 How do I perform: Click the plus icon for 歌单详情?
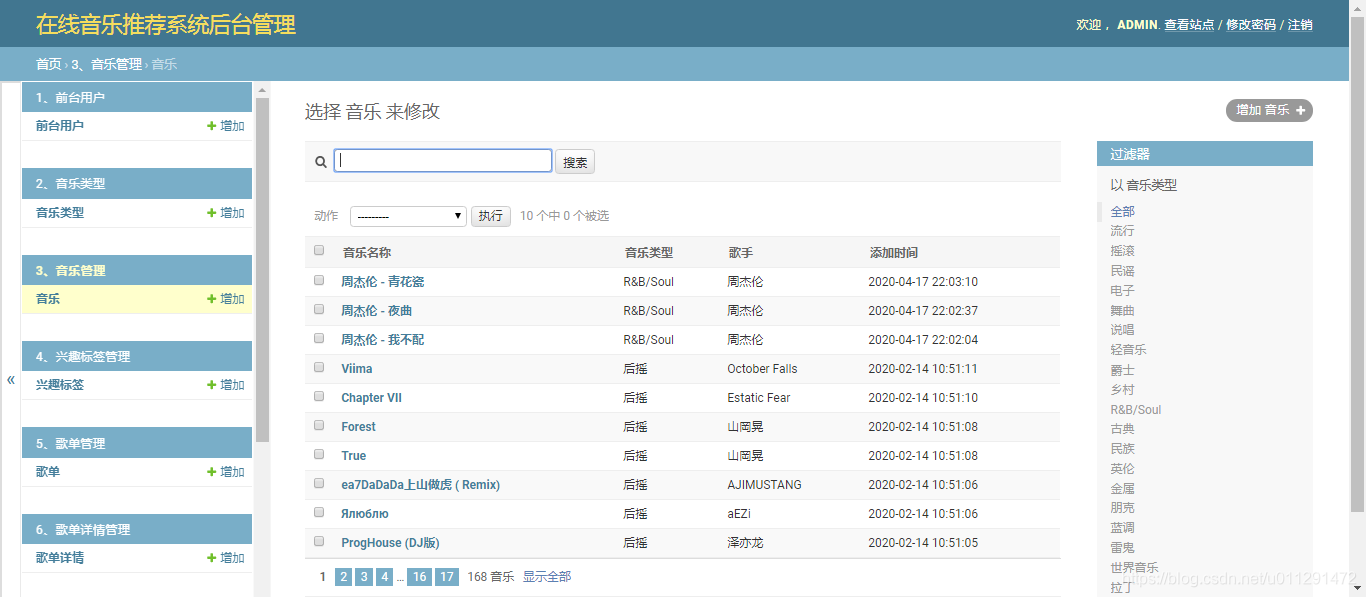click(x=212, y=558)
